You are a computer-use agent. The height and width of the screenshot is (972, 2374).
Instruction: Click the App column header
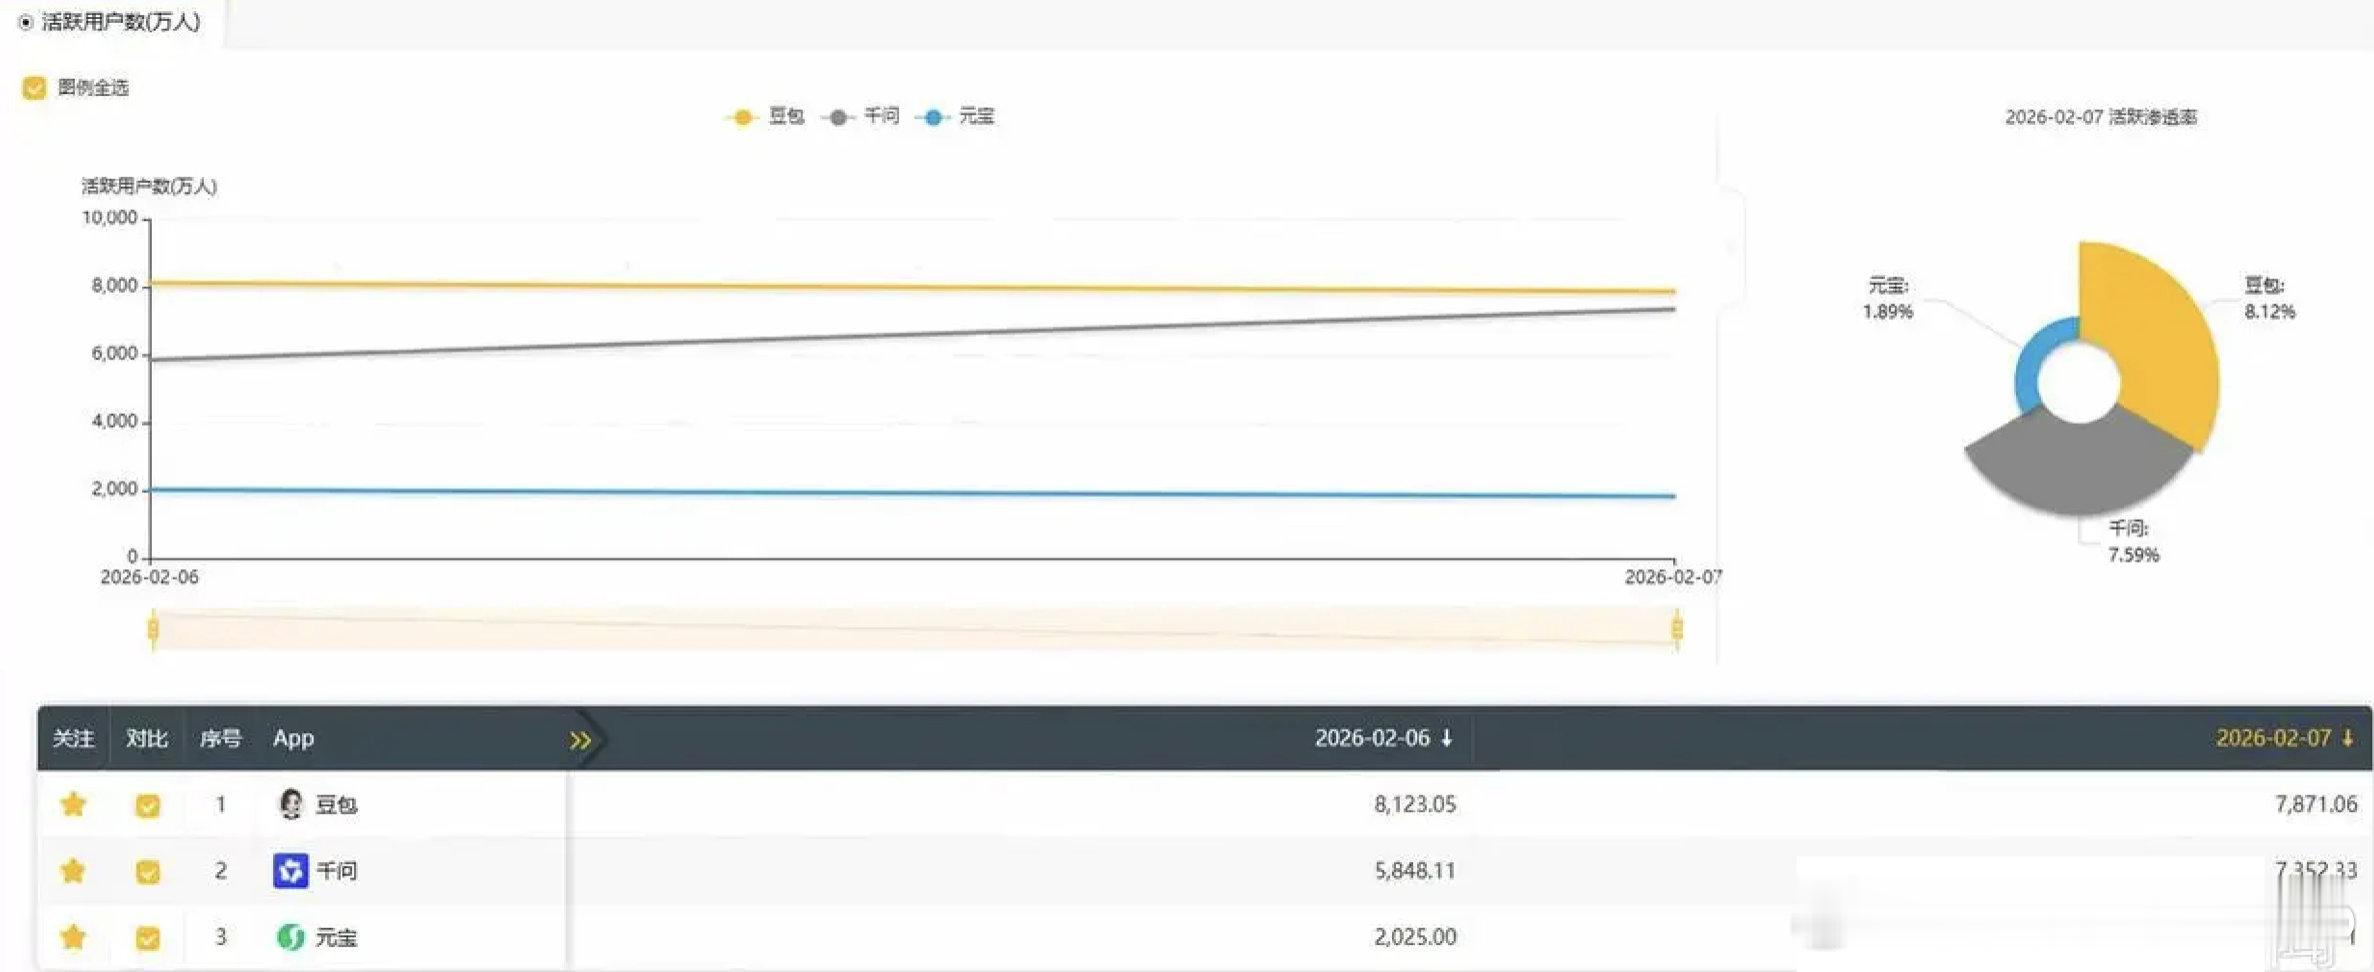(294, 738)
